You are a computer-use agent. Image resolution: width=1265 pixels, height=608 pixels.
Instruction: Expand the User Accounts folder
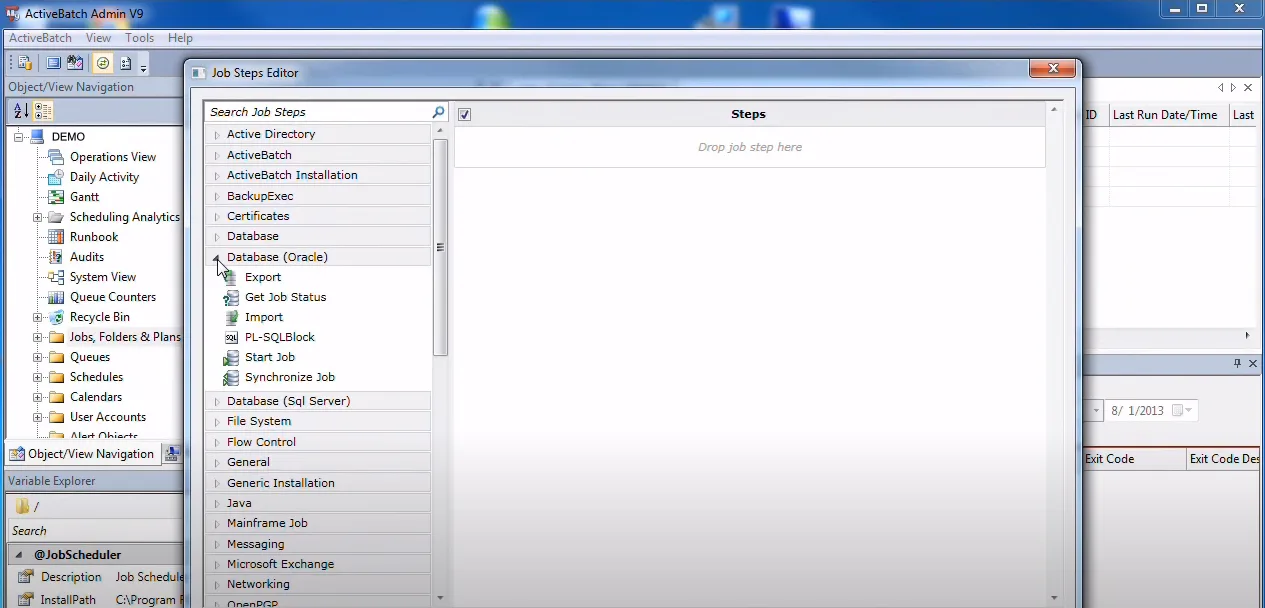(38, 417)
